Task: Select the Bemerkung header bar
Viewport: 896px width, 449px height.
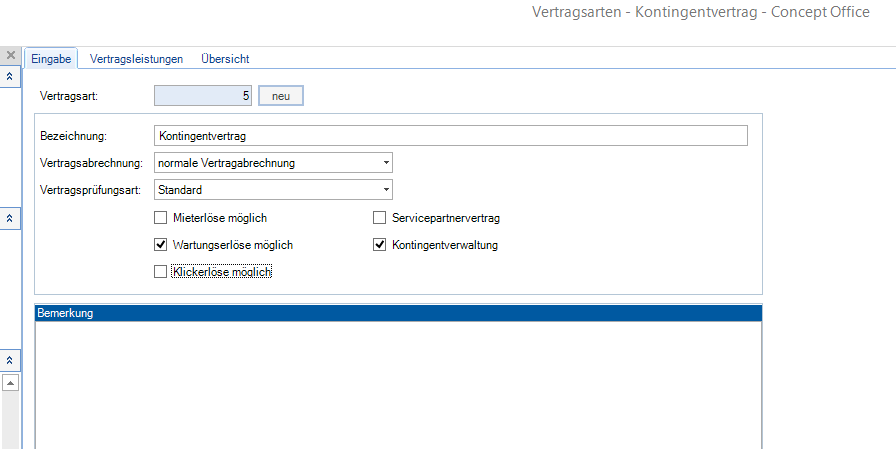Action: click(398, 314)
